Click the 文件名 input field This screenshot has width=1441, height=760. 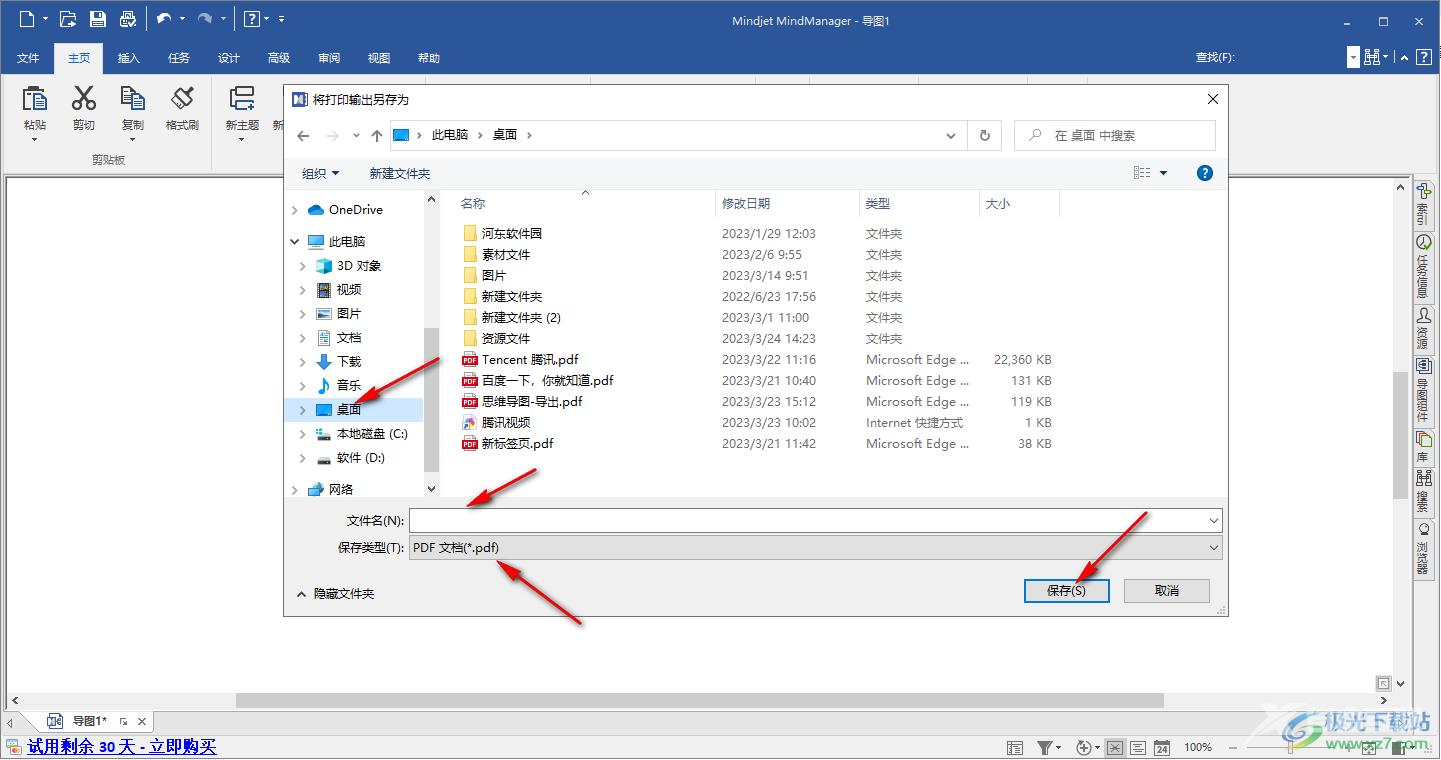(807, 521)
